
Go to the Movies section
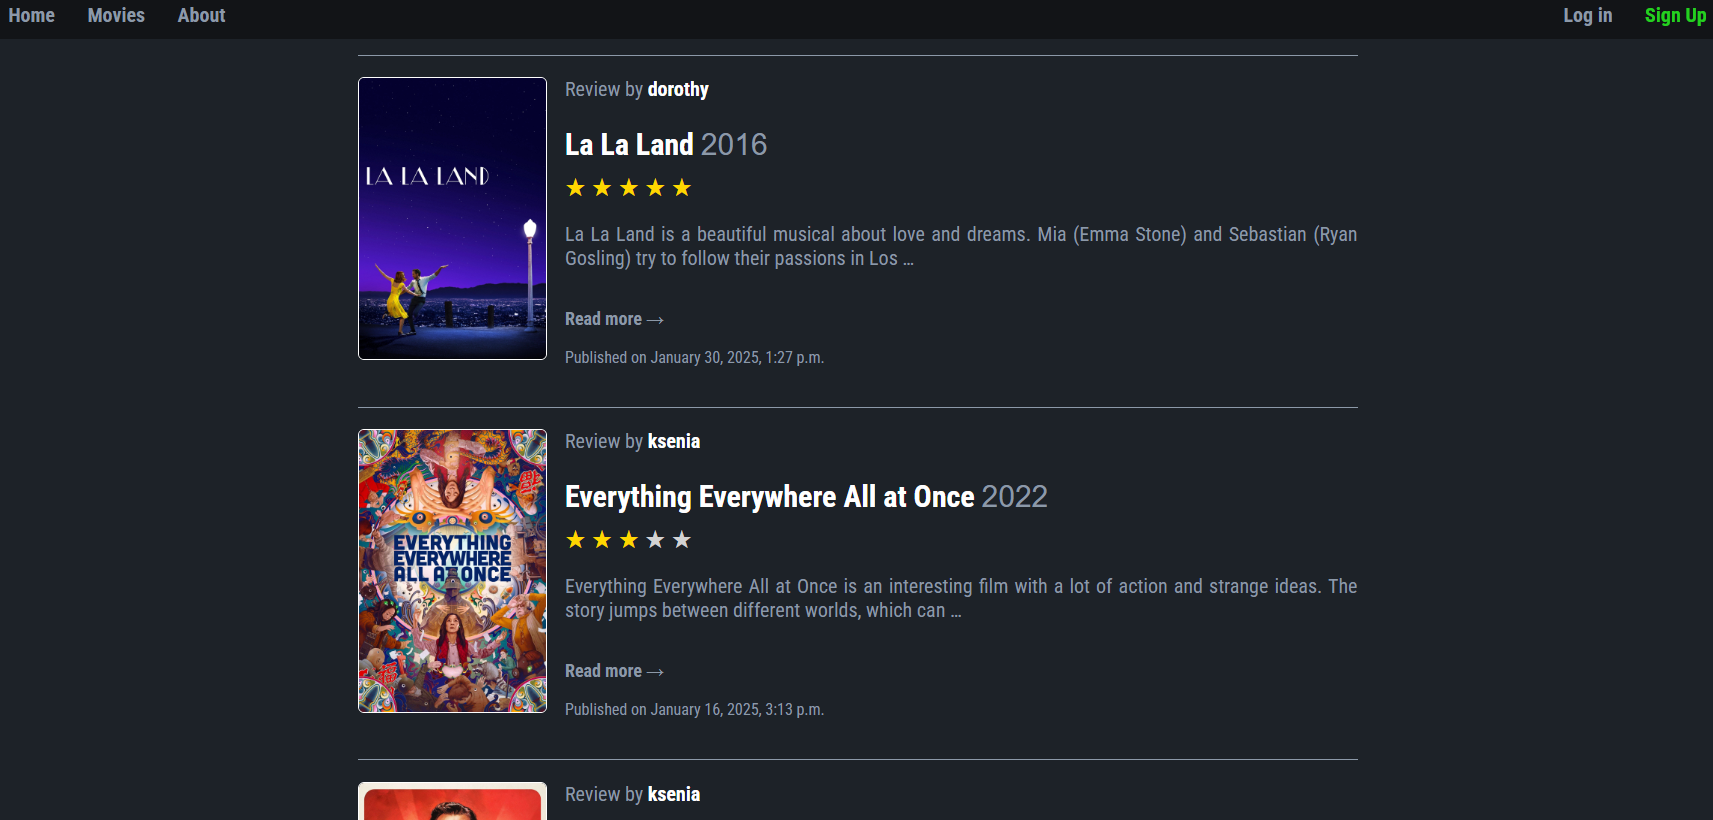116,16
